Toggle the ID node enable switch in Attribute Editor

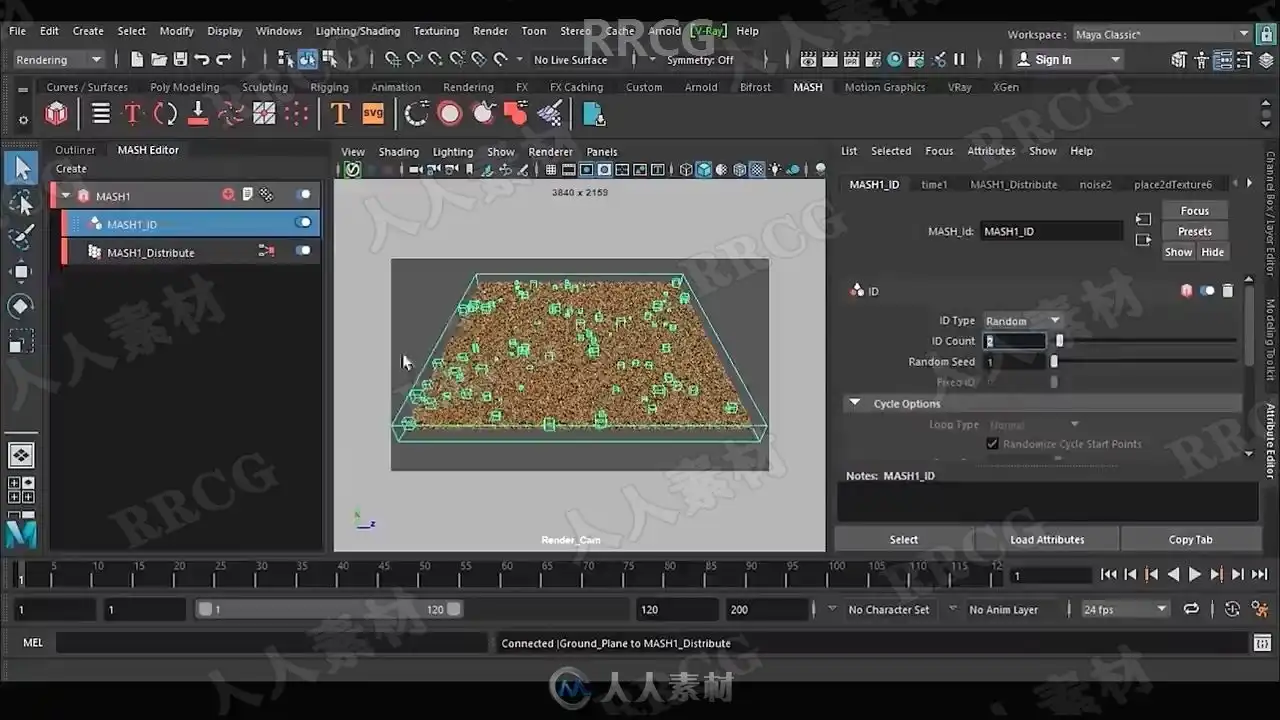pos(1207,291)
